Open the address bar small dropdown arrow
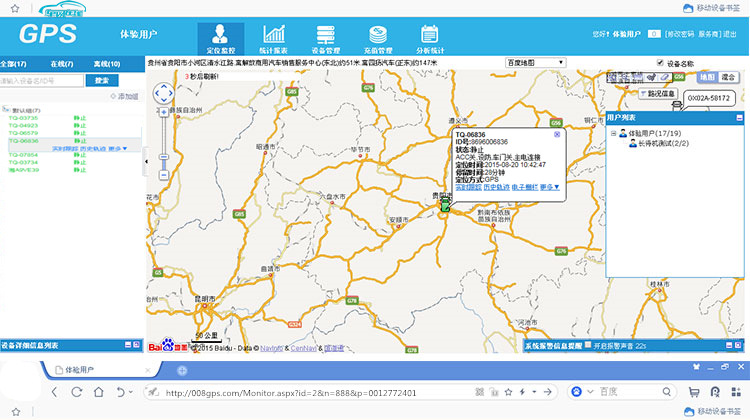Viewport: 750px width, 420px height. point(534,392)
